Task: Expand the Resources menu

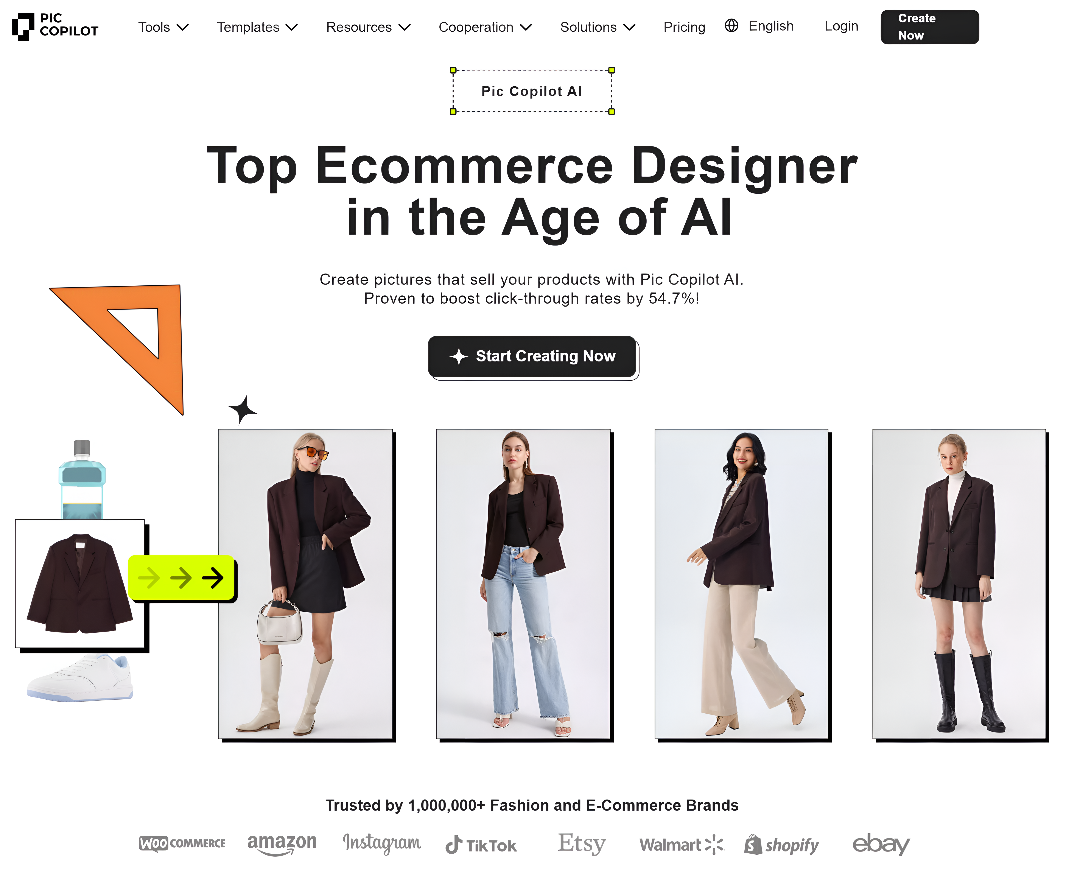Action: tap(368, 27)
